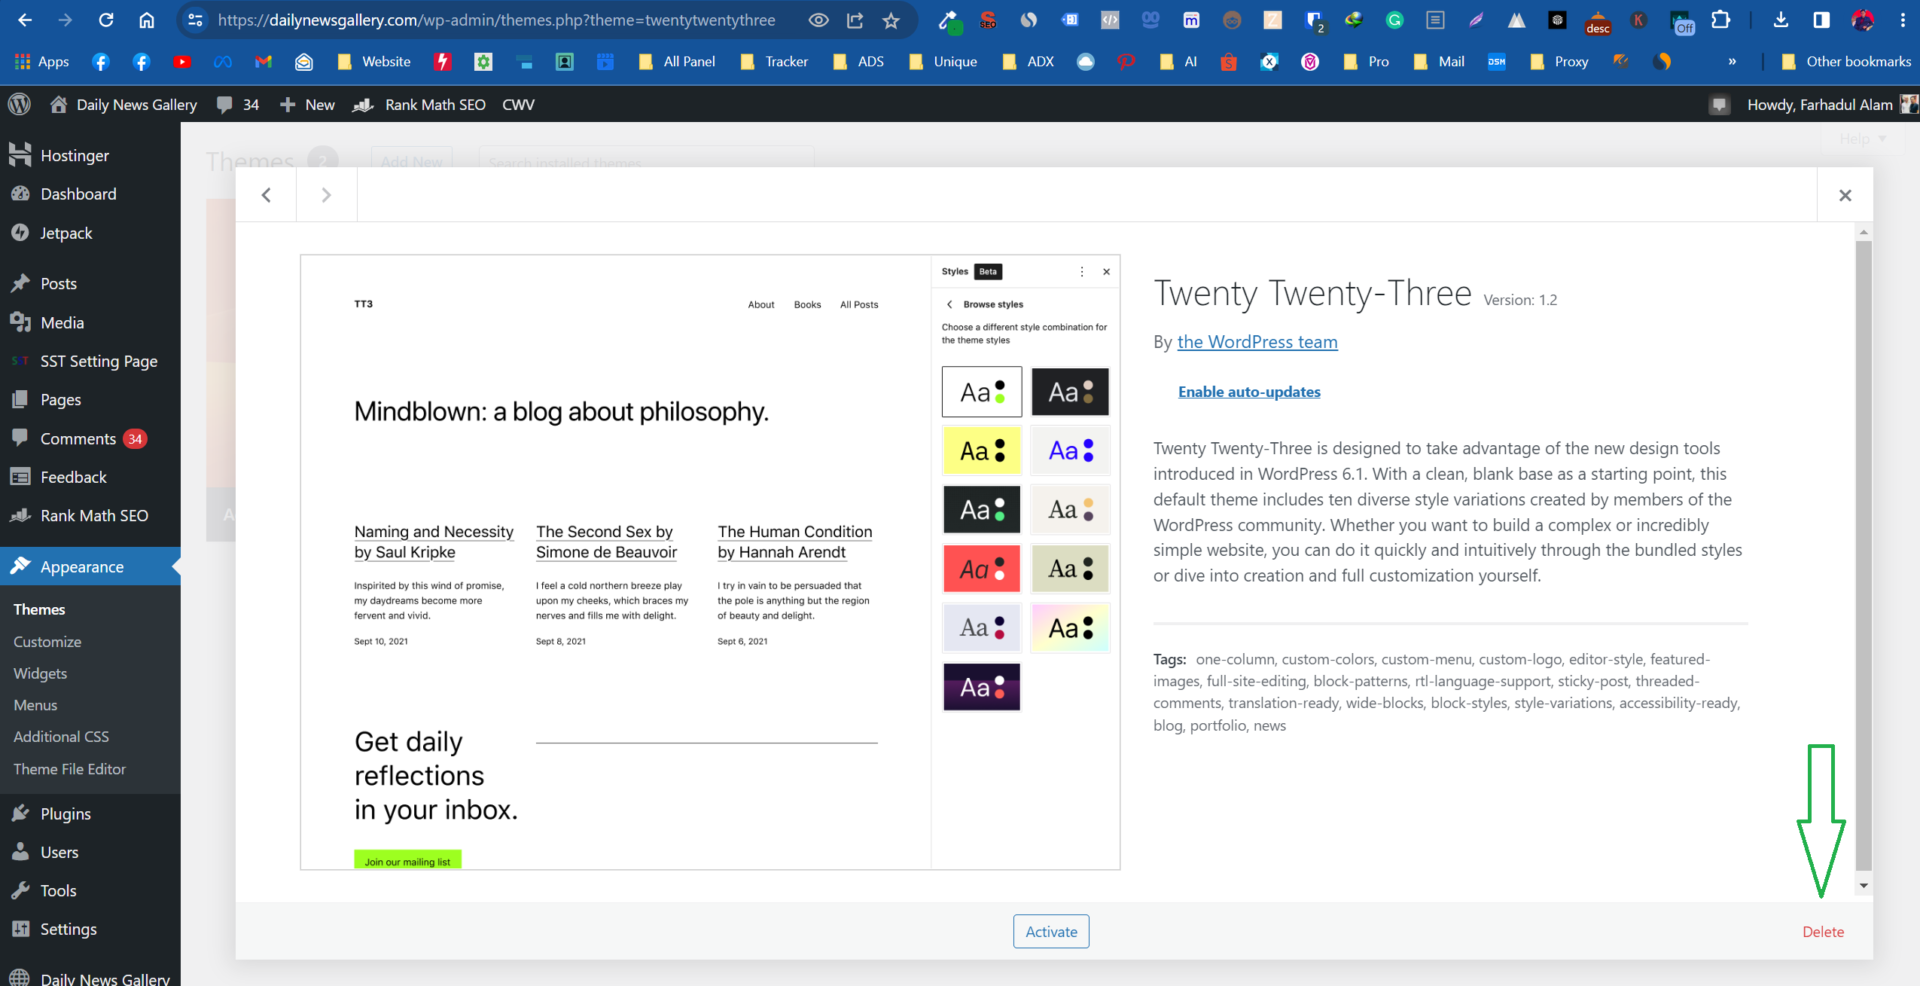Screen dimensions: 1920x986
Task: Click the WordPress logo in admin bar
Action: [19, 104]
